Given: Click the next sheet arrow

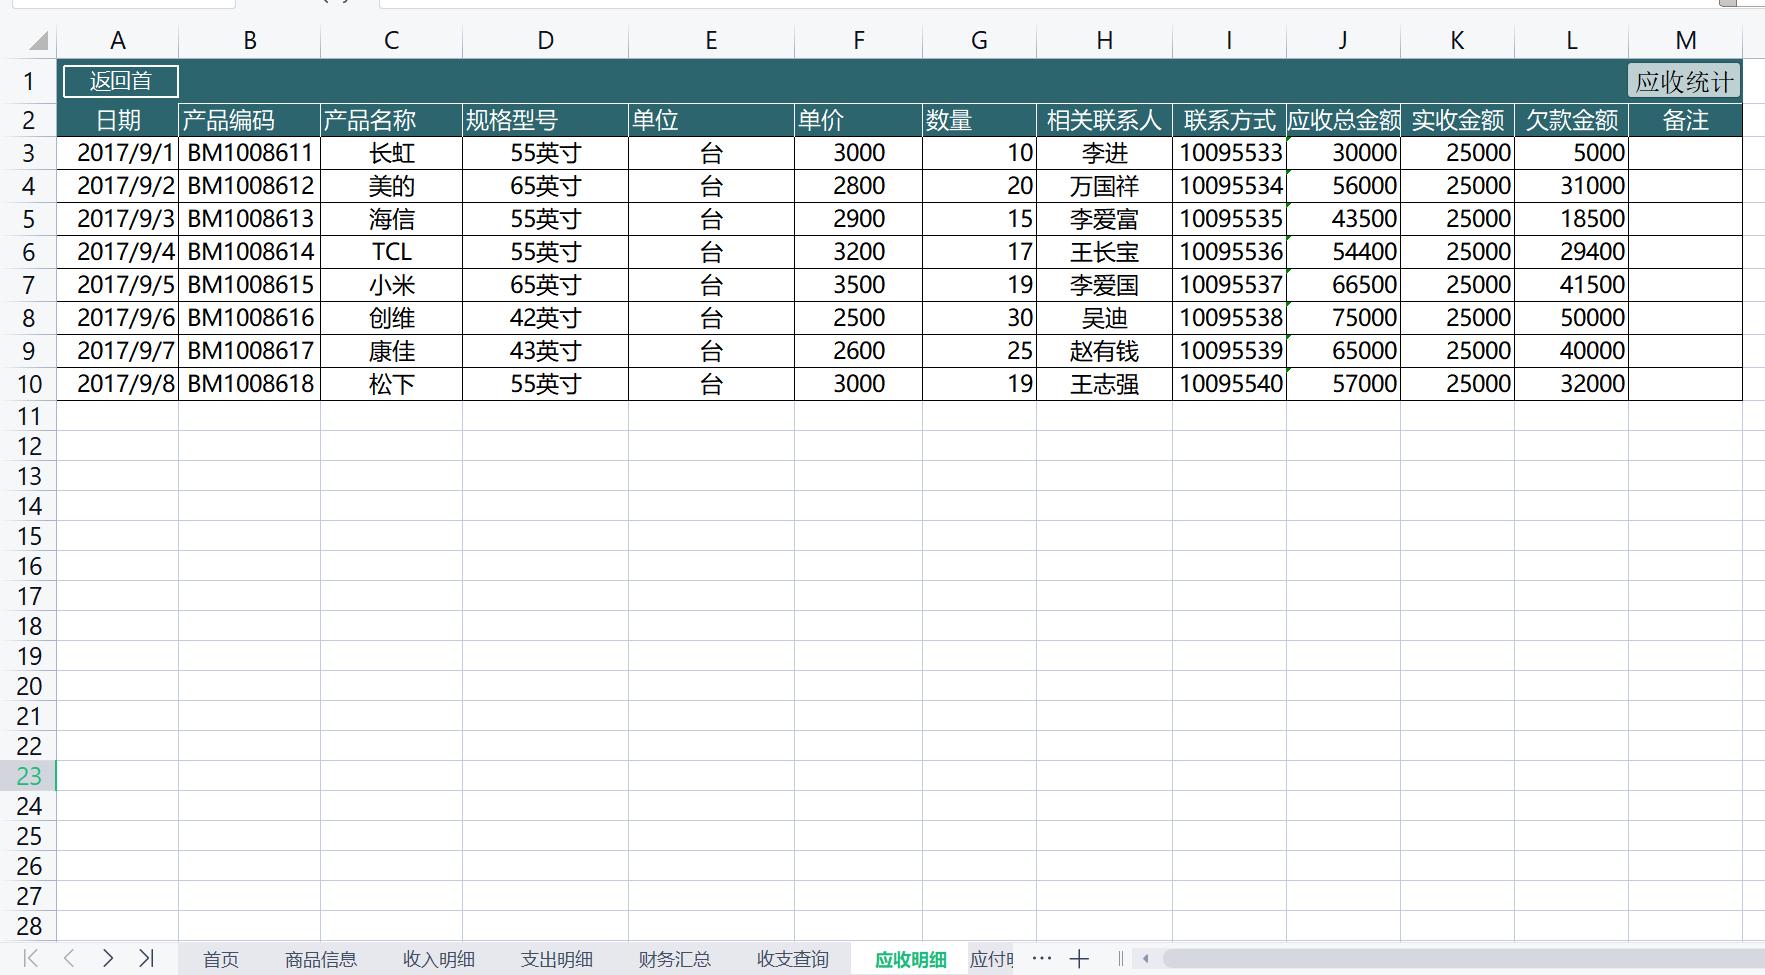Looking at the screenshot, I should 108,958.
